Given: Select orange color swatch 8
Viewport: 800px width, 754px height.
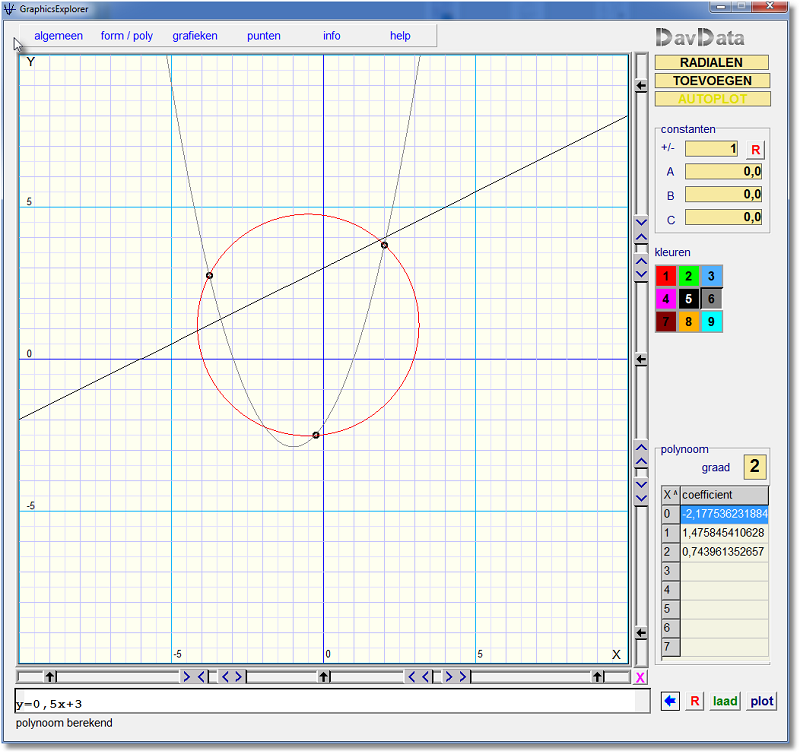Looking at the screenshot, I should tap(688, 322).
